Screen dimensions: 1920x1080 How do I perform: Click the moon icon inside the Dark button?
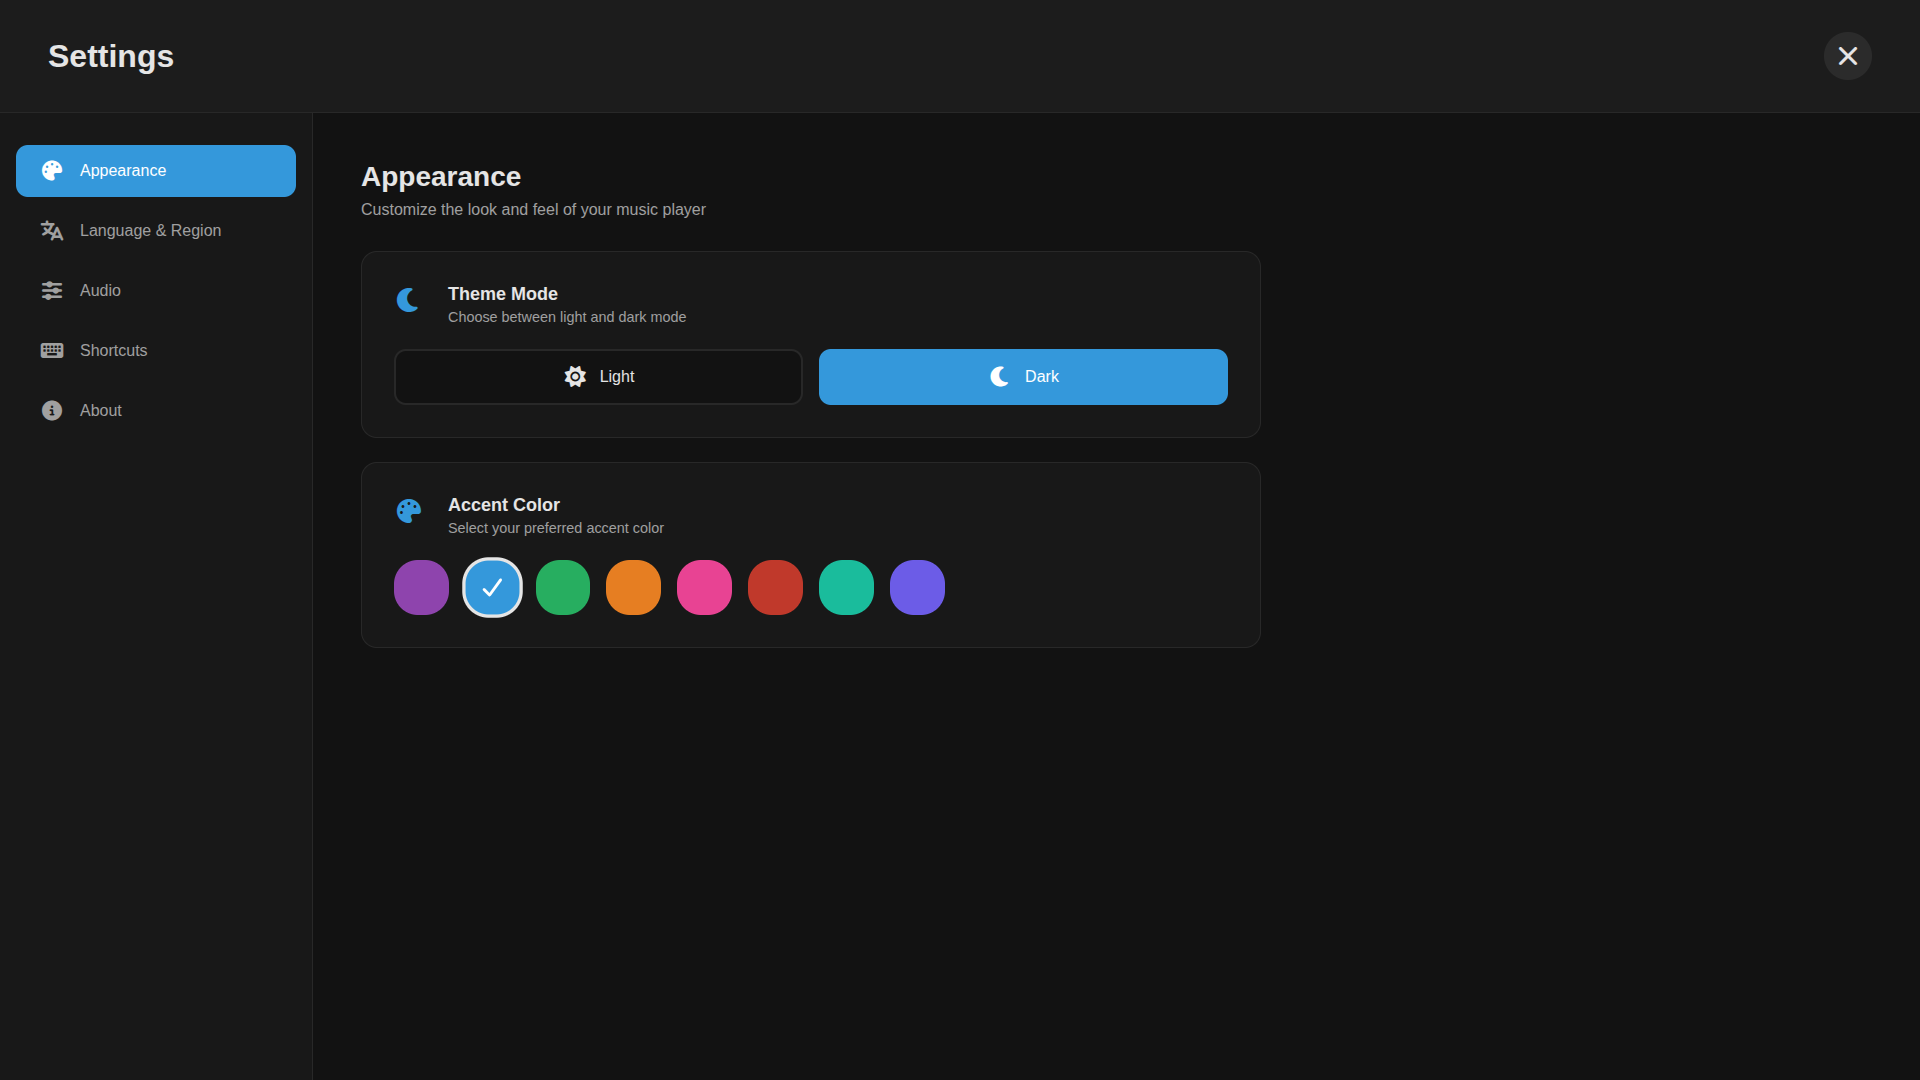click(x=998, y=376)
